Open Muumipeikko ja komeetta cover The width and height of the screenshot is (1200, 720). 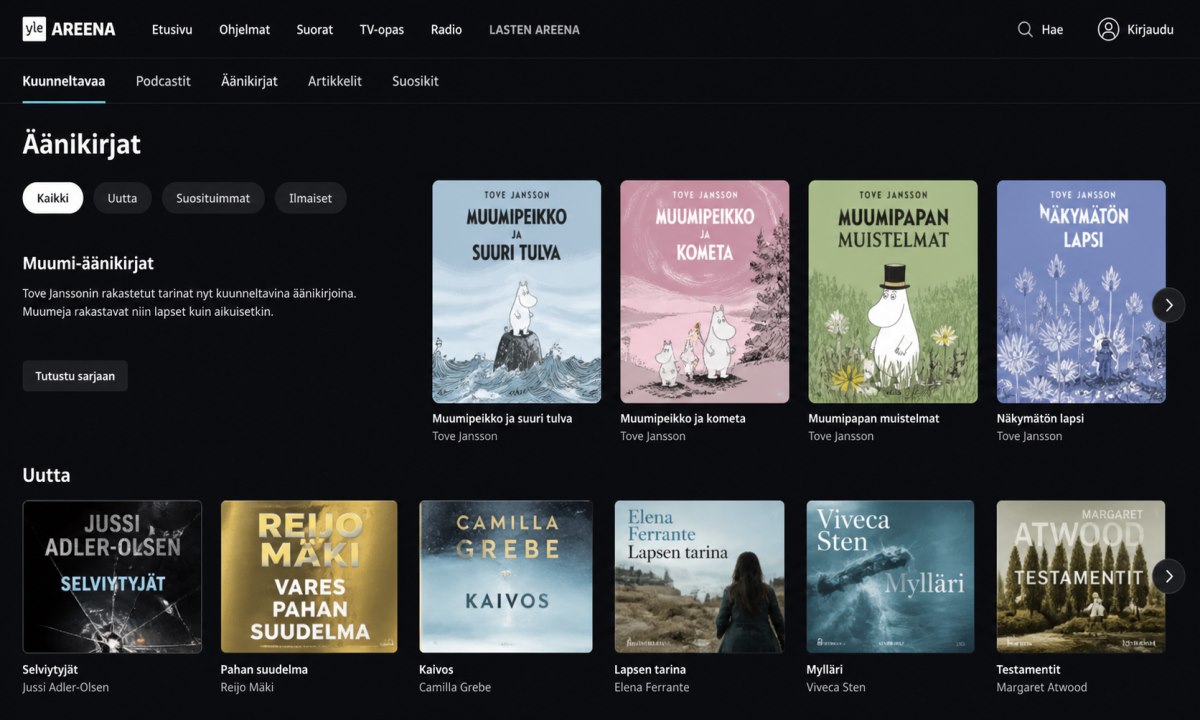tap(704, 291)
